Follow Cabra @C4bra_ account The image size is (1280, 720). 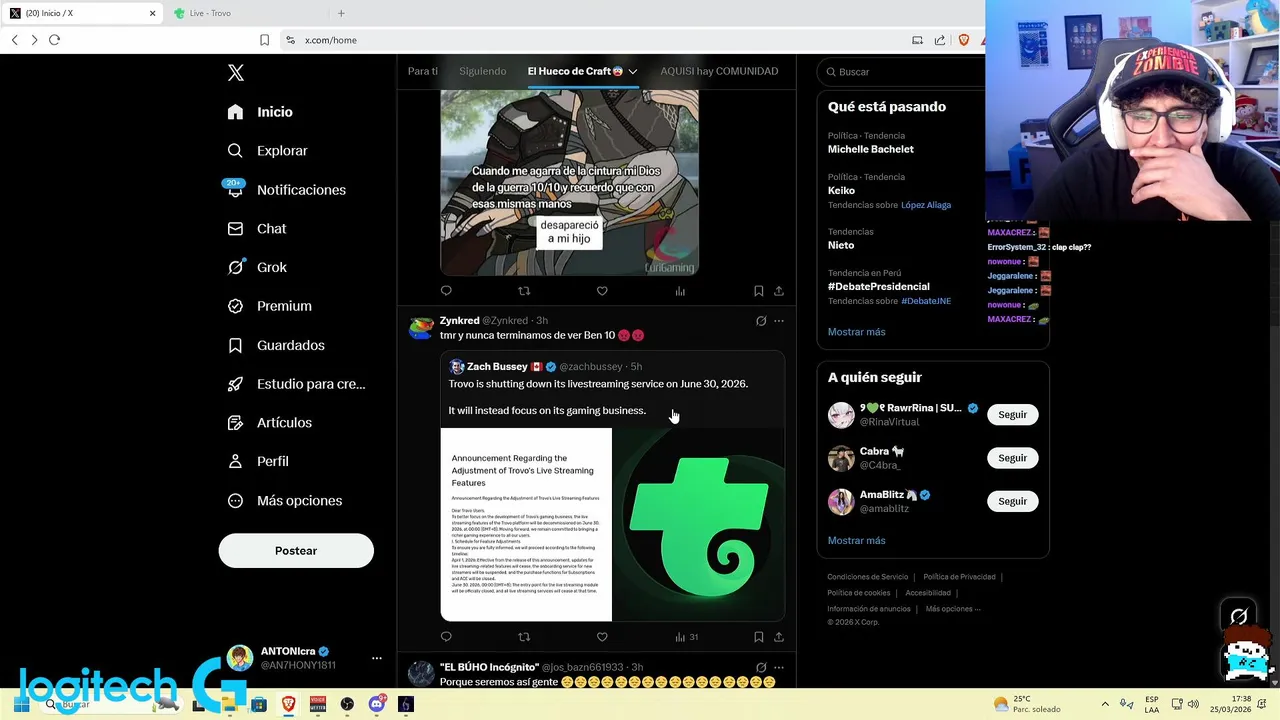[x=1012, y=458]
